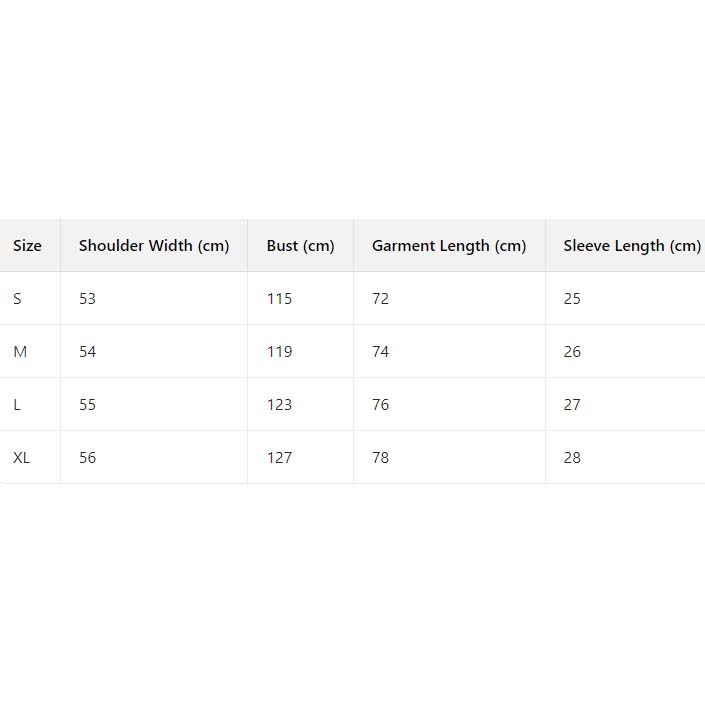
Task: Click the XL size row label
Action: pos(22,458)
